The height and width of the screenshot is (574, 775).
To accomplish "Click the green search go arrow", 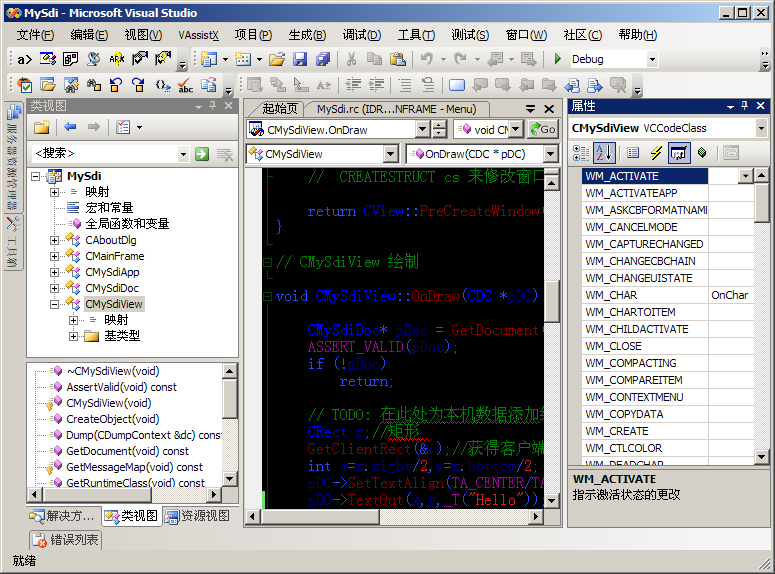I will [202, 154].
